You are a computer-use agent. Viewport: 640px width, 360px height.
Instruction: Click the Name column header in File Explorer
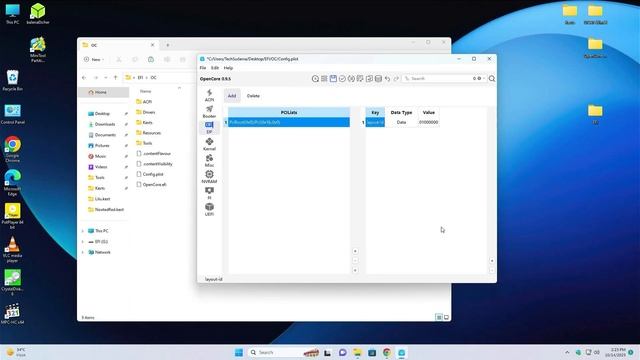[146, 91]
